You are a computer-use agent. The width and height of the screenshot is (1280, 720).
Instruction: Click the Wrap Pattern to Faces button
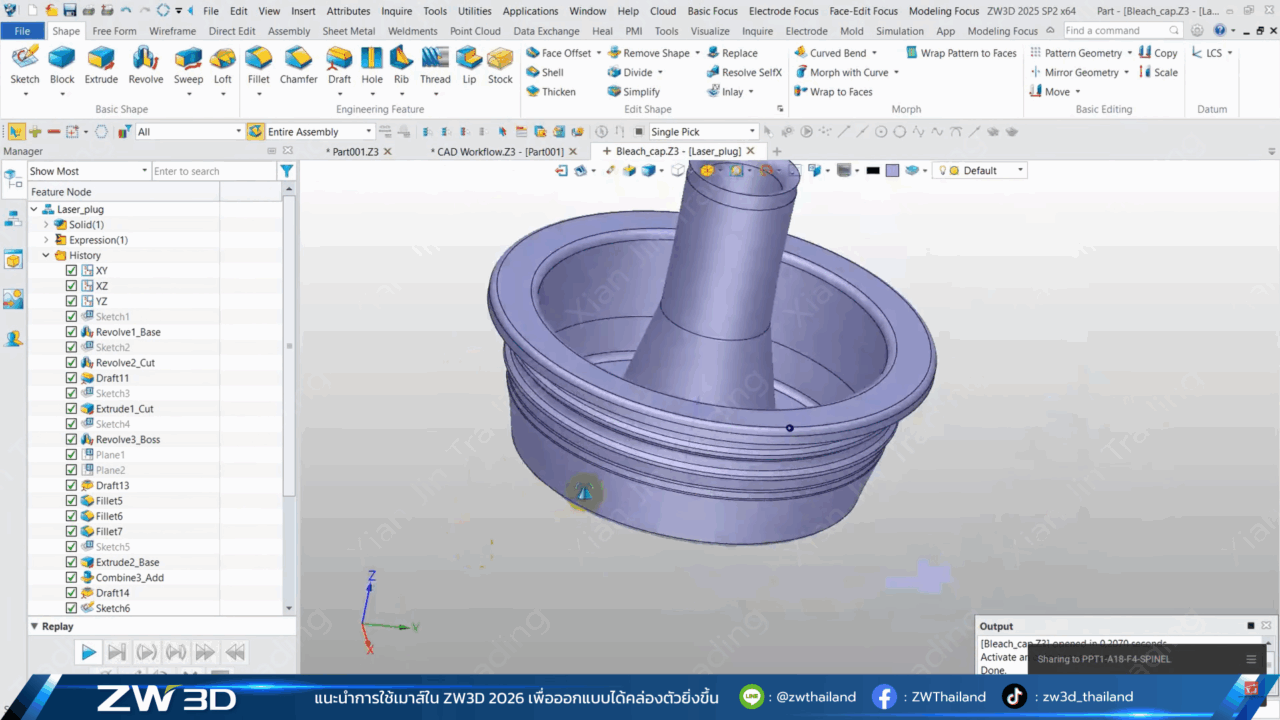pos(961,53)
